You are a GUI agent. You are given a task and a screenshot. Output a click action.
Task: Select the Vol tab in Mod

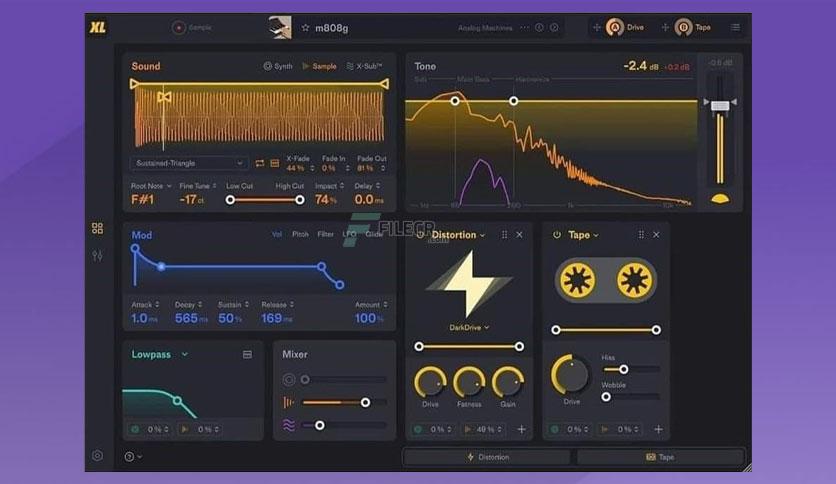tap(277, 234)
